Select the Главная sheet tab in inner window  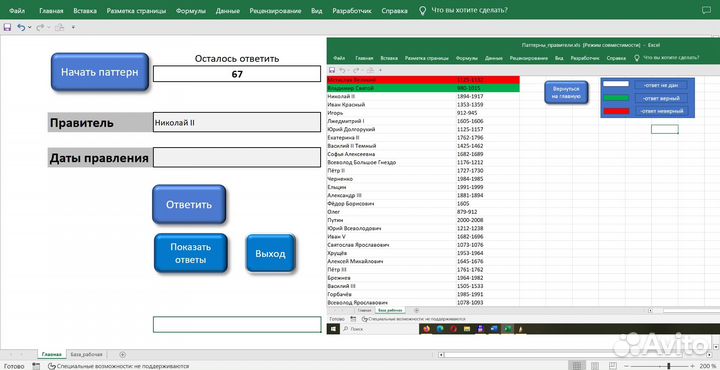coord(364,311)
